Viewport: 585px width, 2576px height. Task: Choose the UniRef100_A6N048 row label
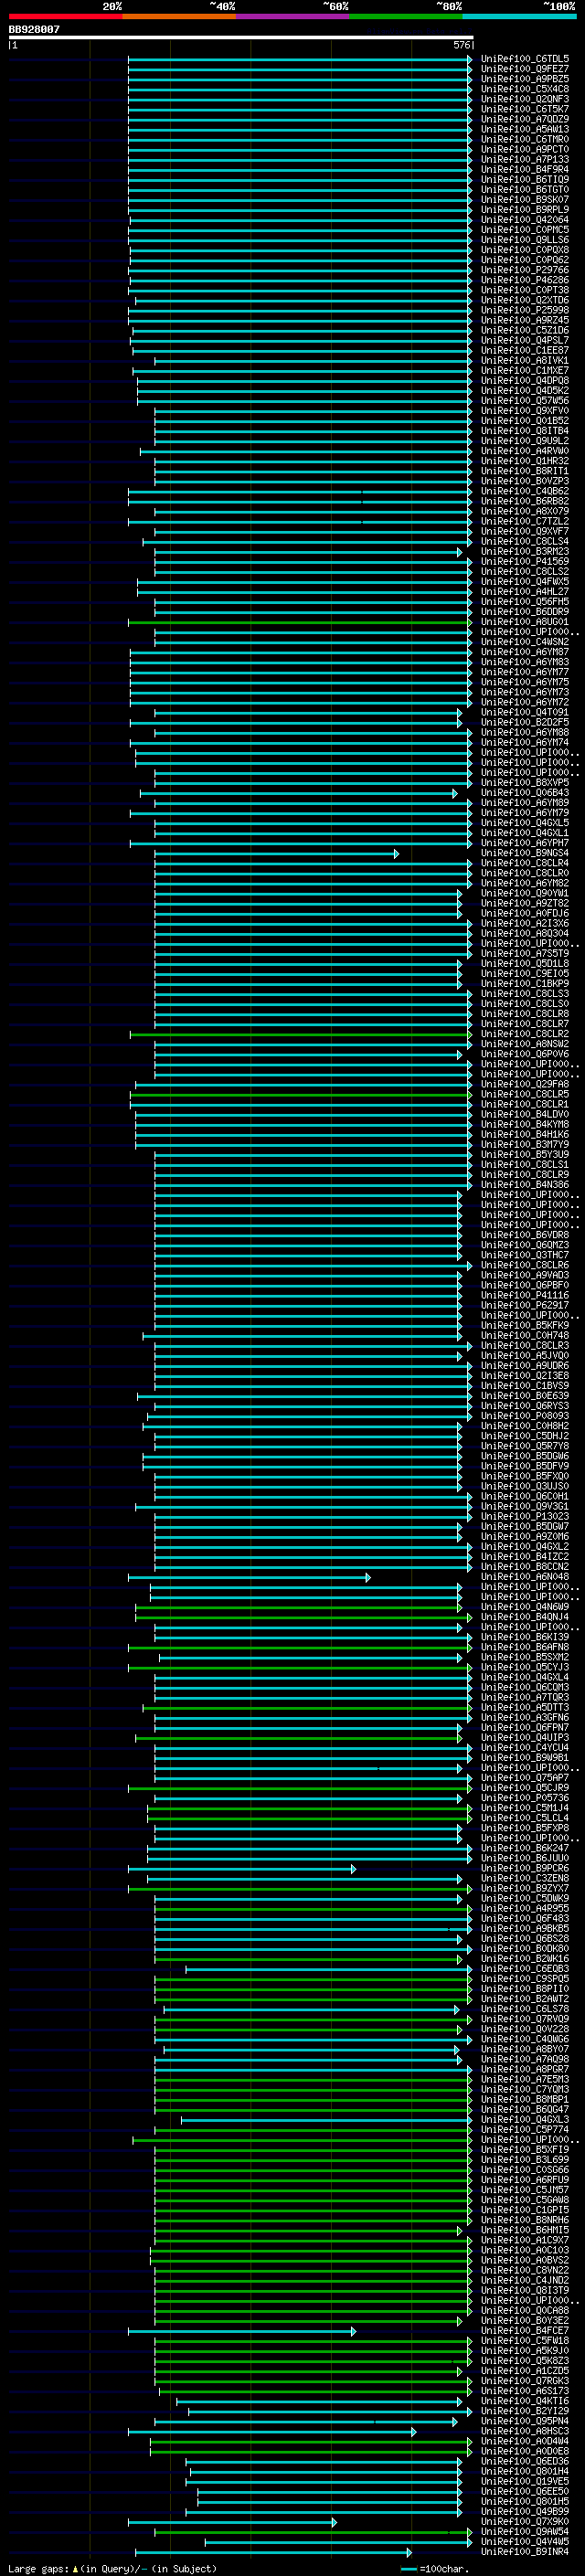[x=525, y=1577]
